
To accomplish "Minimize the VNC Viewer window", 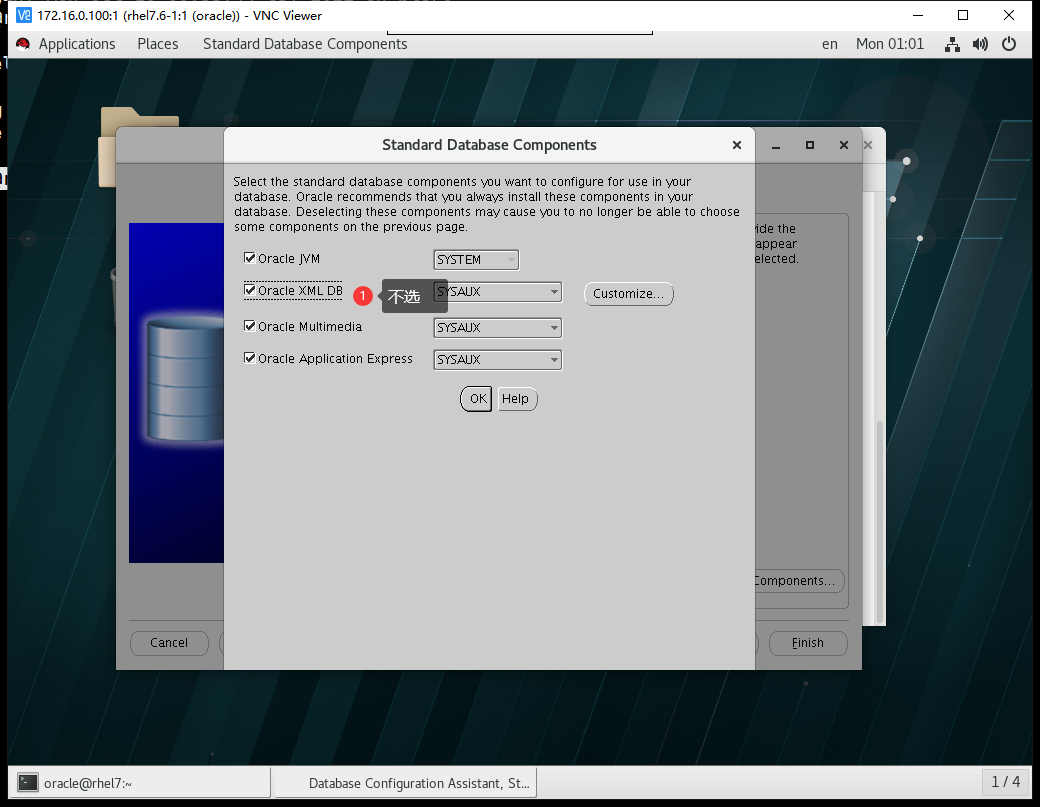I will [x=918, y=15].
